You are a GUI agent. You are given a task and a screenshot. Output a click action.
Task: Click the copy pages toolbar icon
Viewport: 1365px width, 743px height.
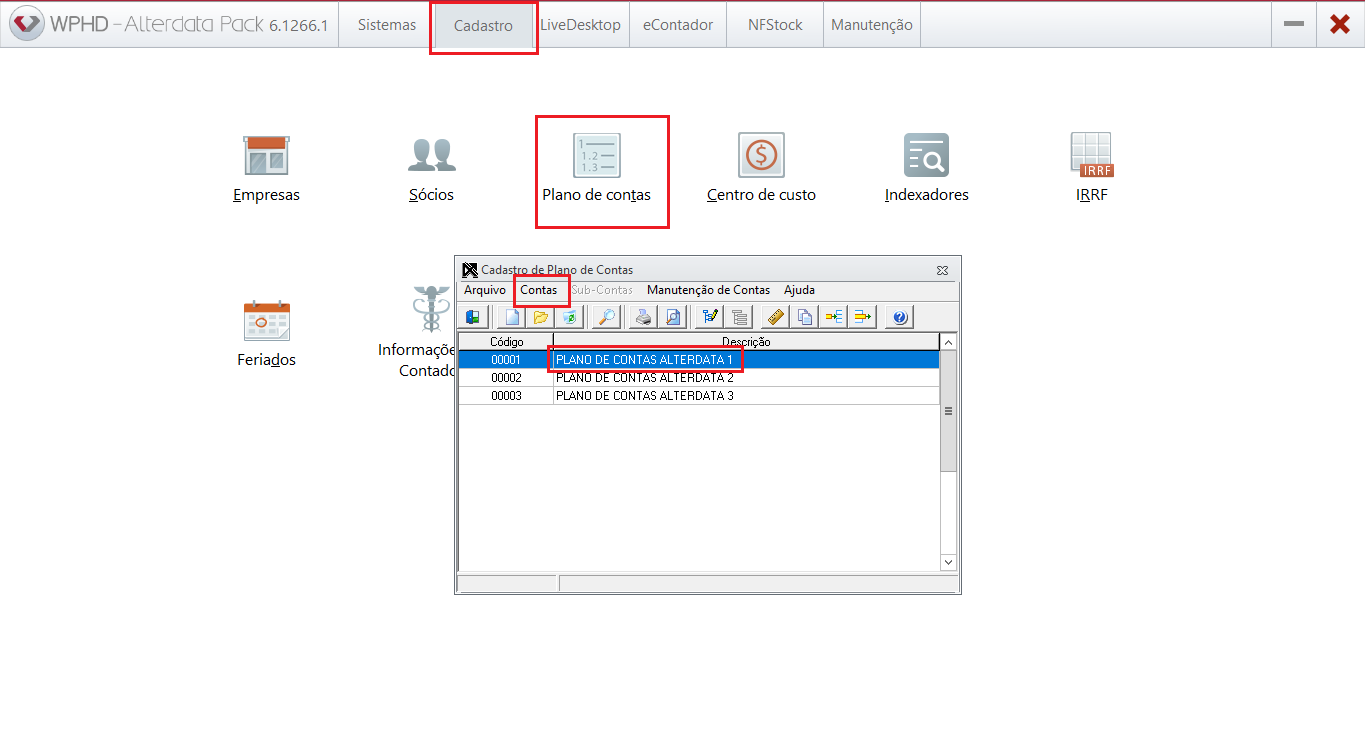(x=804, y=317)
